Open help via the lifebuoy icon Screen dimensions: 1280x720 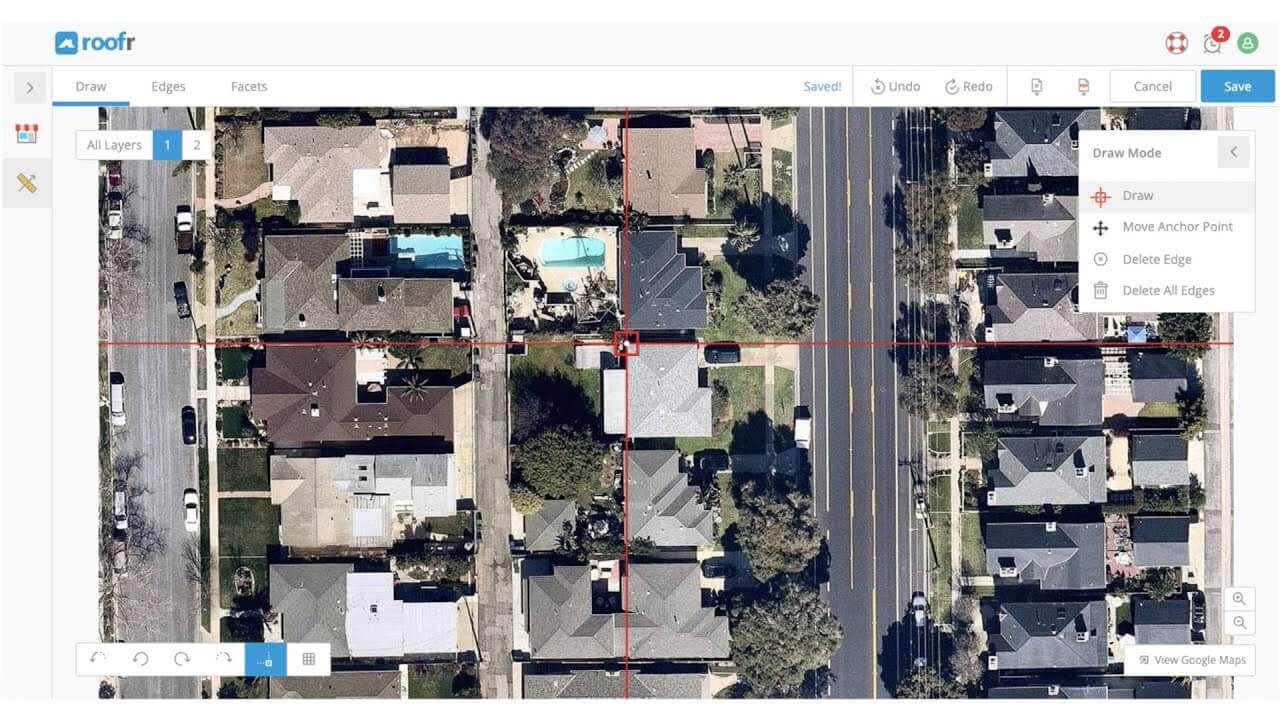[x=1176, y=43]
